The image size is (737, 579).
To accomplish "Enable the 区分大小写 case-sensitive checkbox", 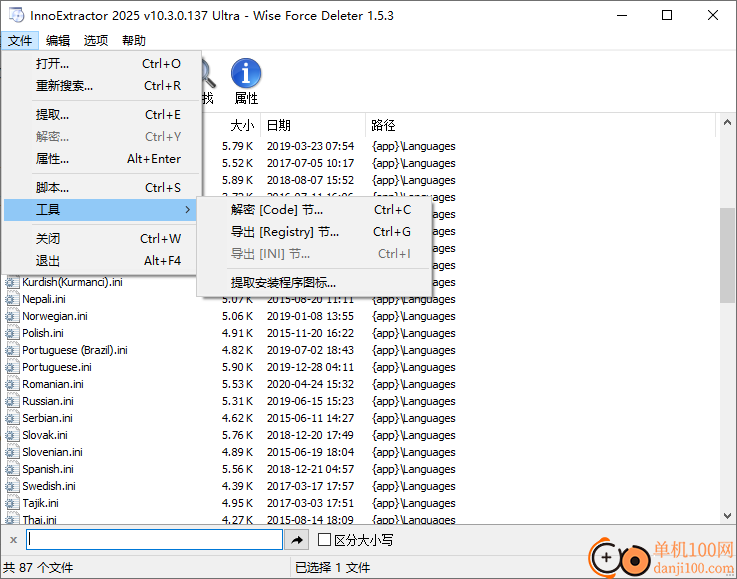I will (324, 540).
